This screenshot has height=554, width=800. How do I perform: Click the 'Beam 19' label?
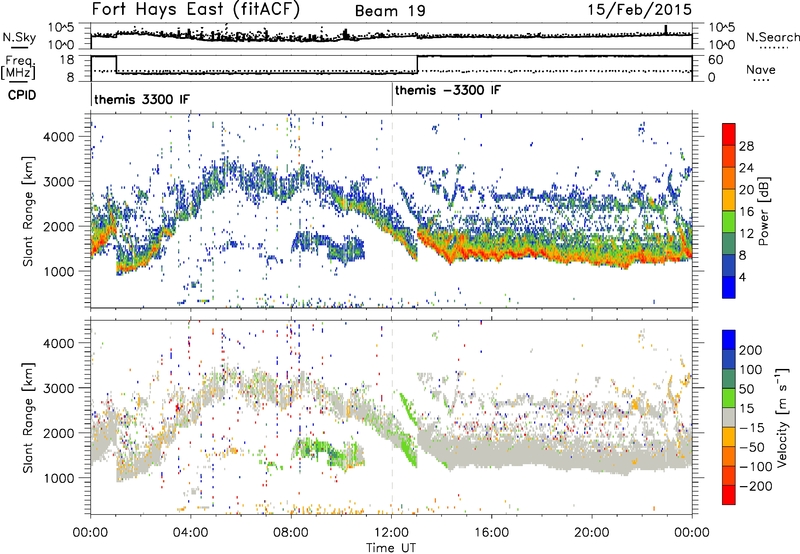click(390, 11)
